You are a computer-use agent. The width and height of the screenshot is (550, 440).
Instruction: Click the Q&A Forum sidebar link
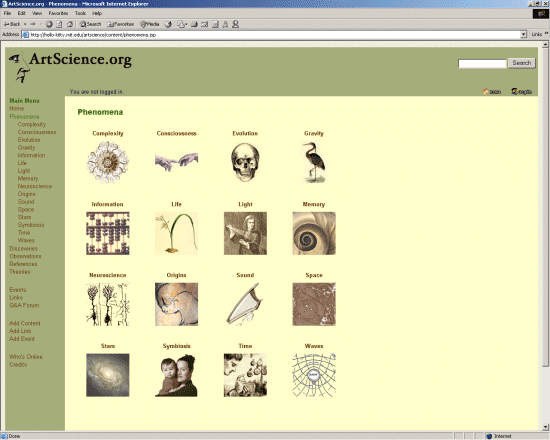[x=24, y=305]
